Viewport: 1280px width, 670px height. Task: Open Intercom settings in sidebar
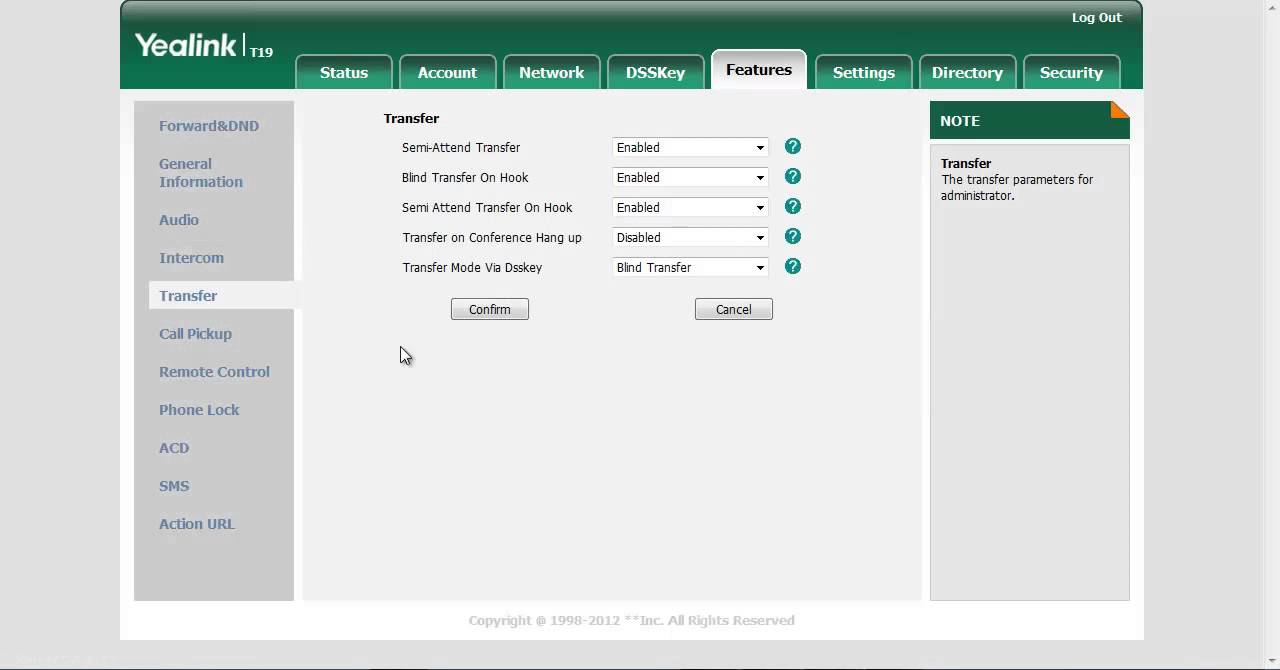tap(191, 258)
